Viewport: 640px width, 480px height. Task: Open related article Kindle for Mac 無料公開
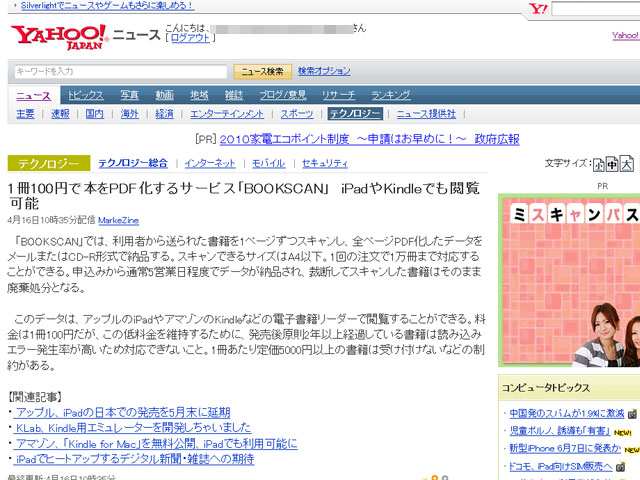click(156, 444)
